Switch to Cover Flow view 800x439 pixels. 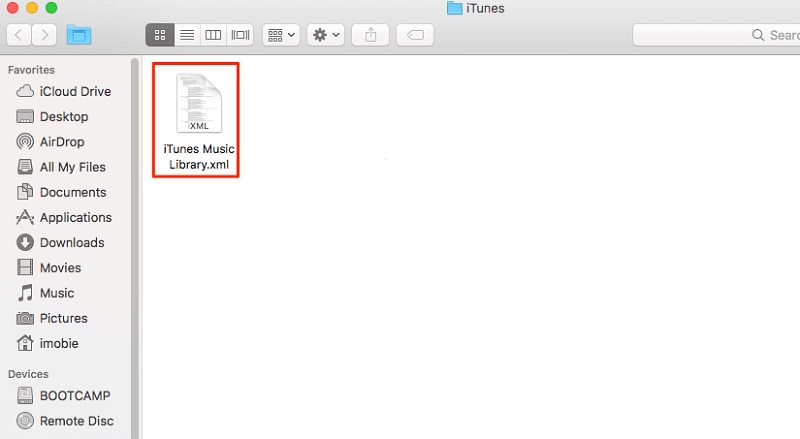coord(240,35)
